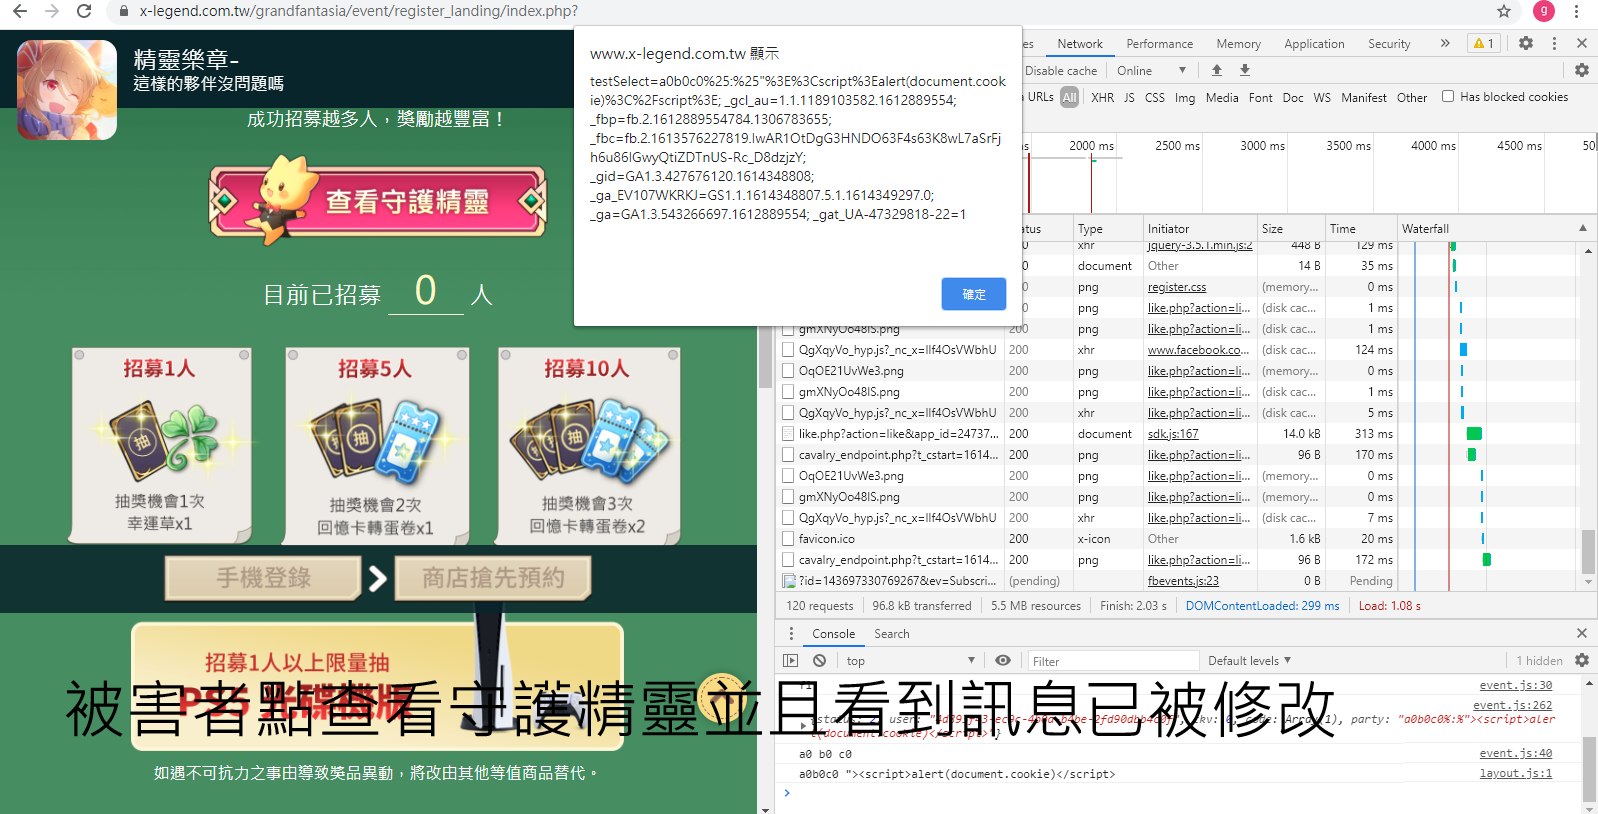Viewport: 1598px width, 814px height.
Task: Open Chrome's three-dot browser menu
Action: pos(1577,11)
